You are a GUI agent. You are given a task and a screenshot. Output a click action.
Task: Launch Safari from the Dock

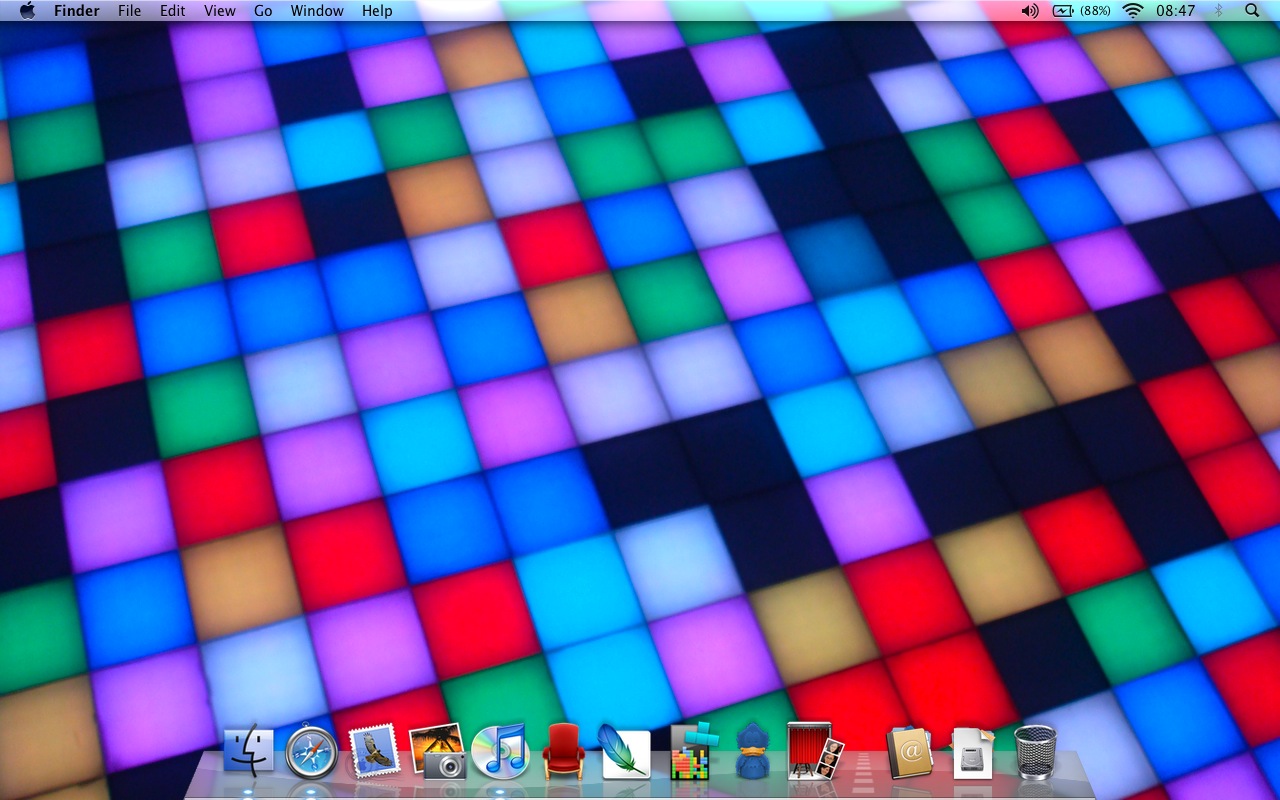click(x=311, y=751)
